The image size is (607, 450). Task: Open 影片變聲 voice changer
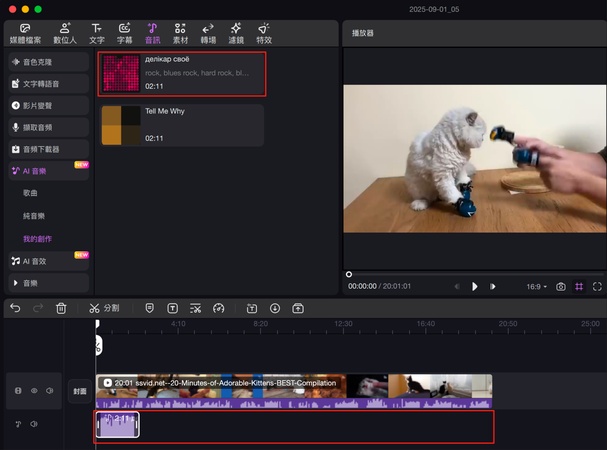point(49,105)
